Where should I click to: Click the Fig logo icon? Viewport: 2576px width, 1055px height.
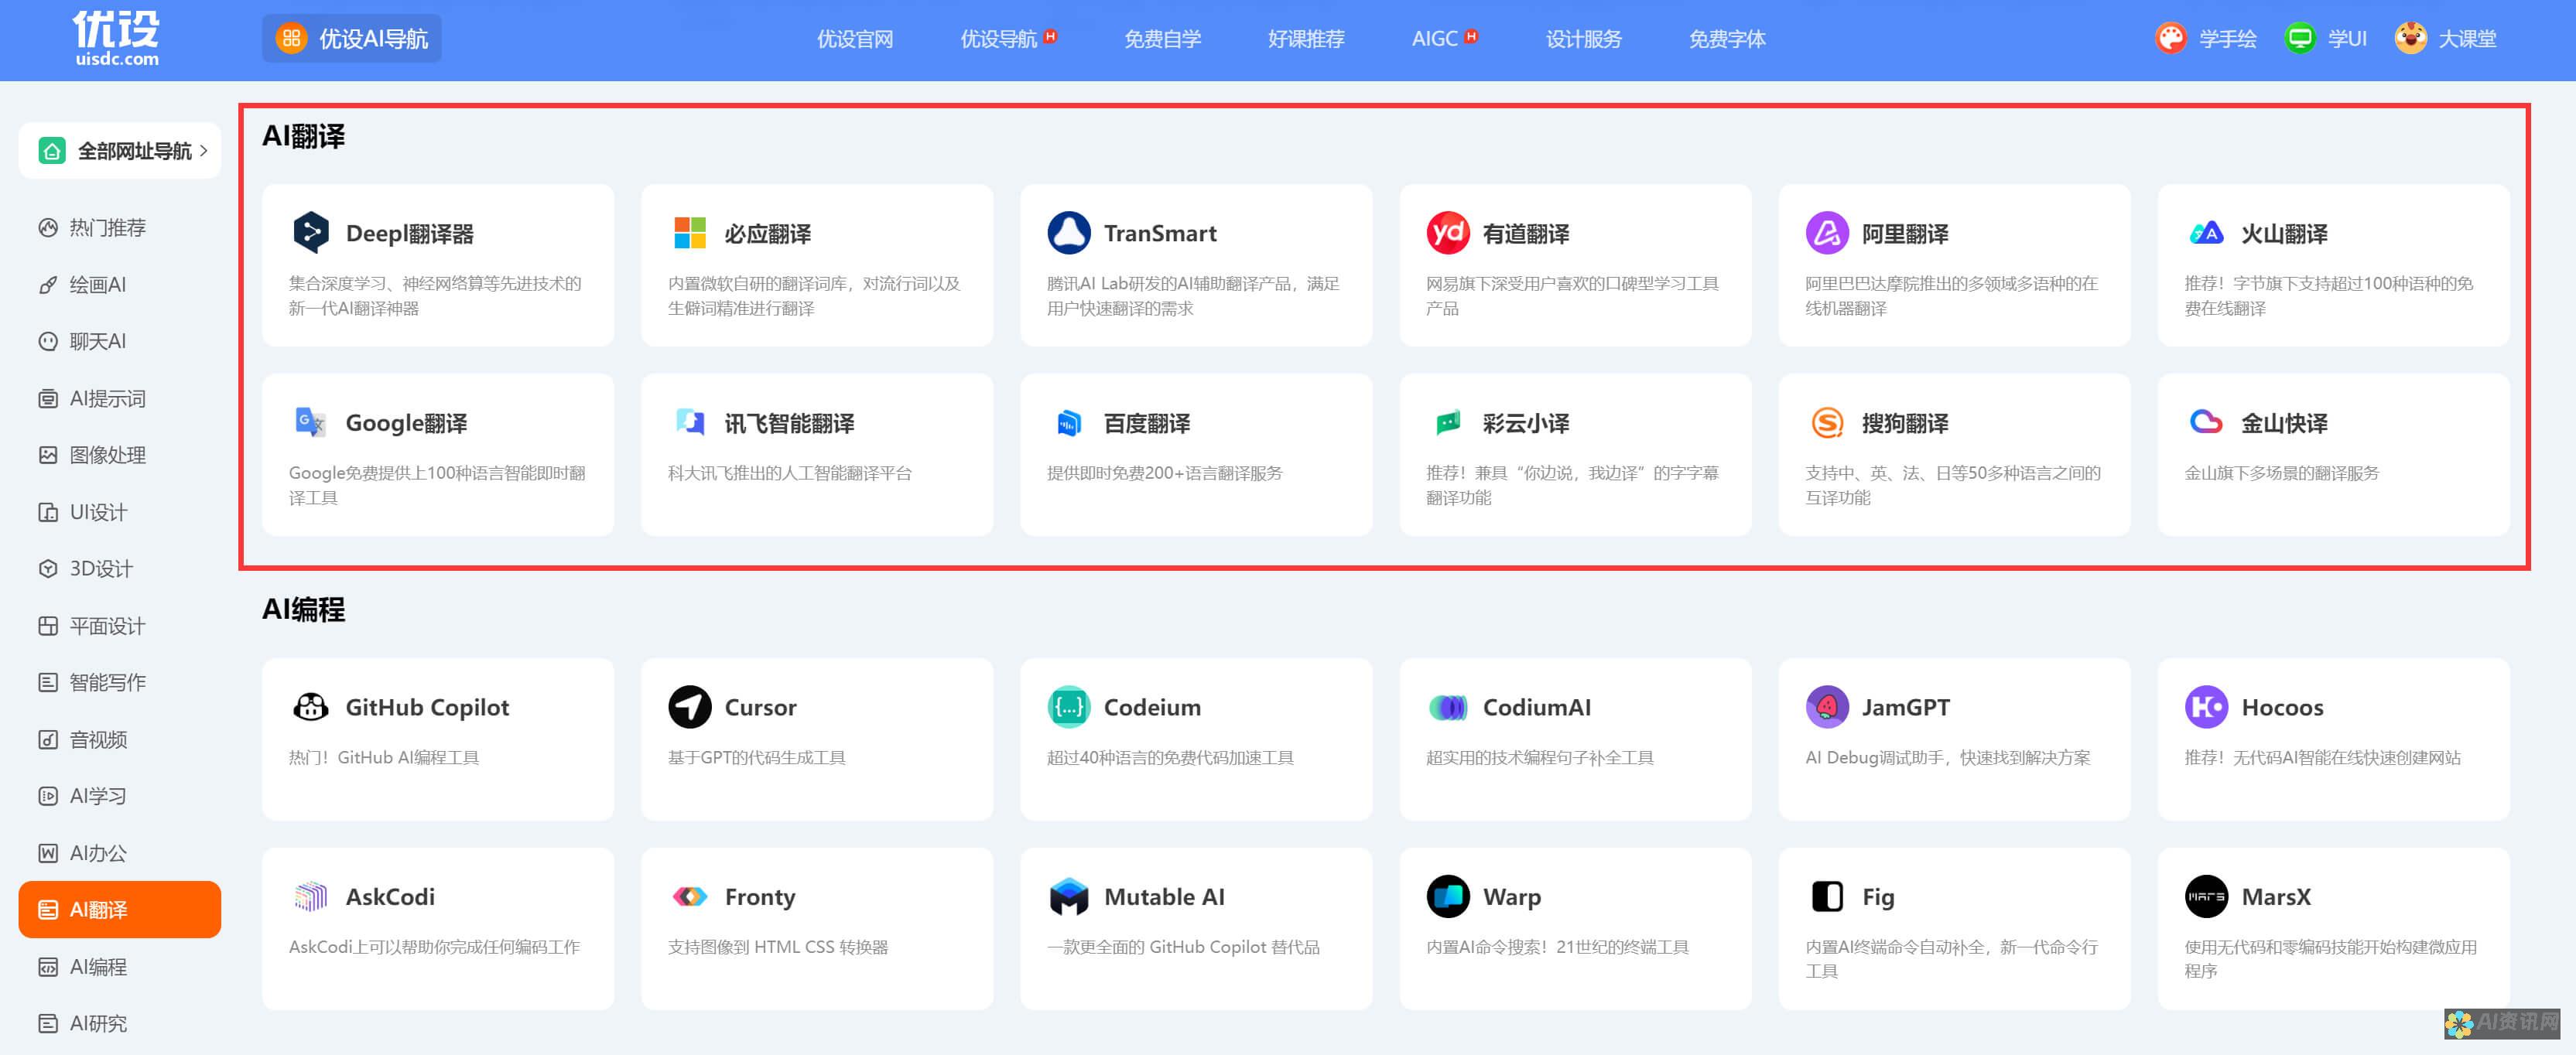coord(1826,896)
